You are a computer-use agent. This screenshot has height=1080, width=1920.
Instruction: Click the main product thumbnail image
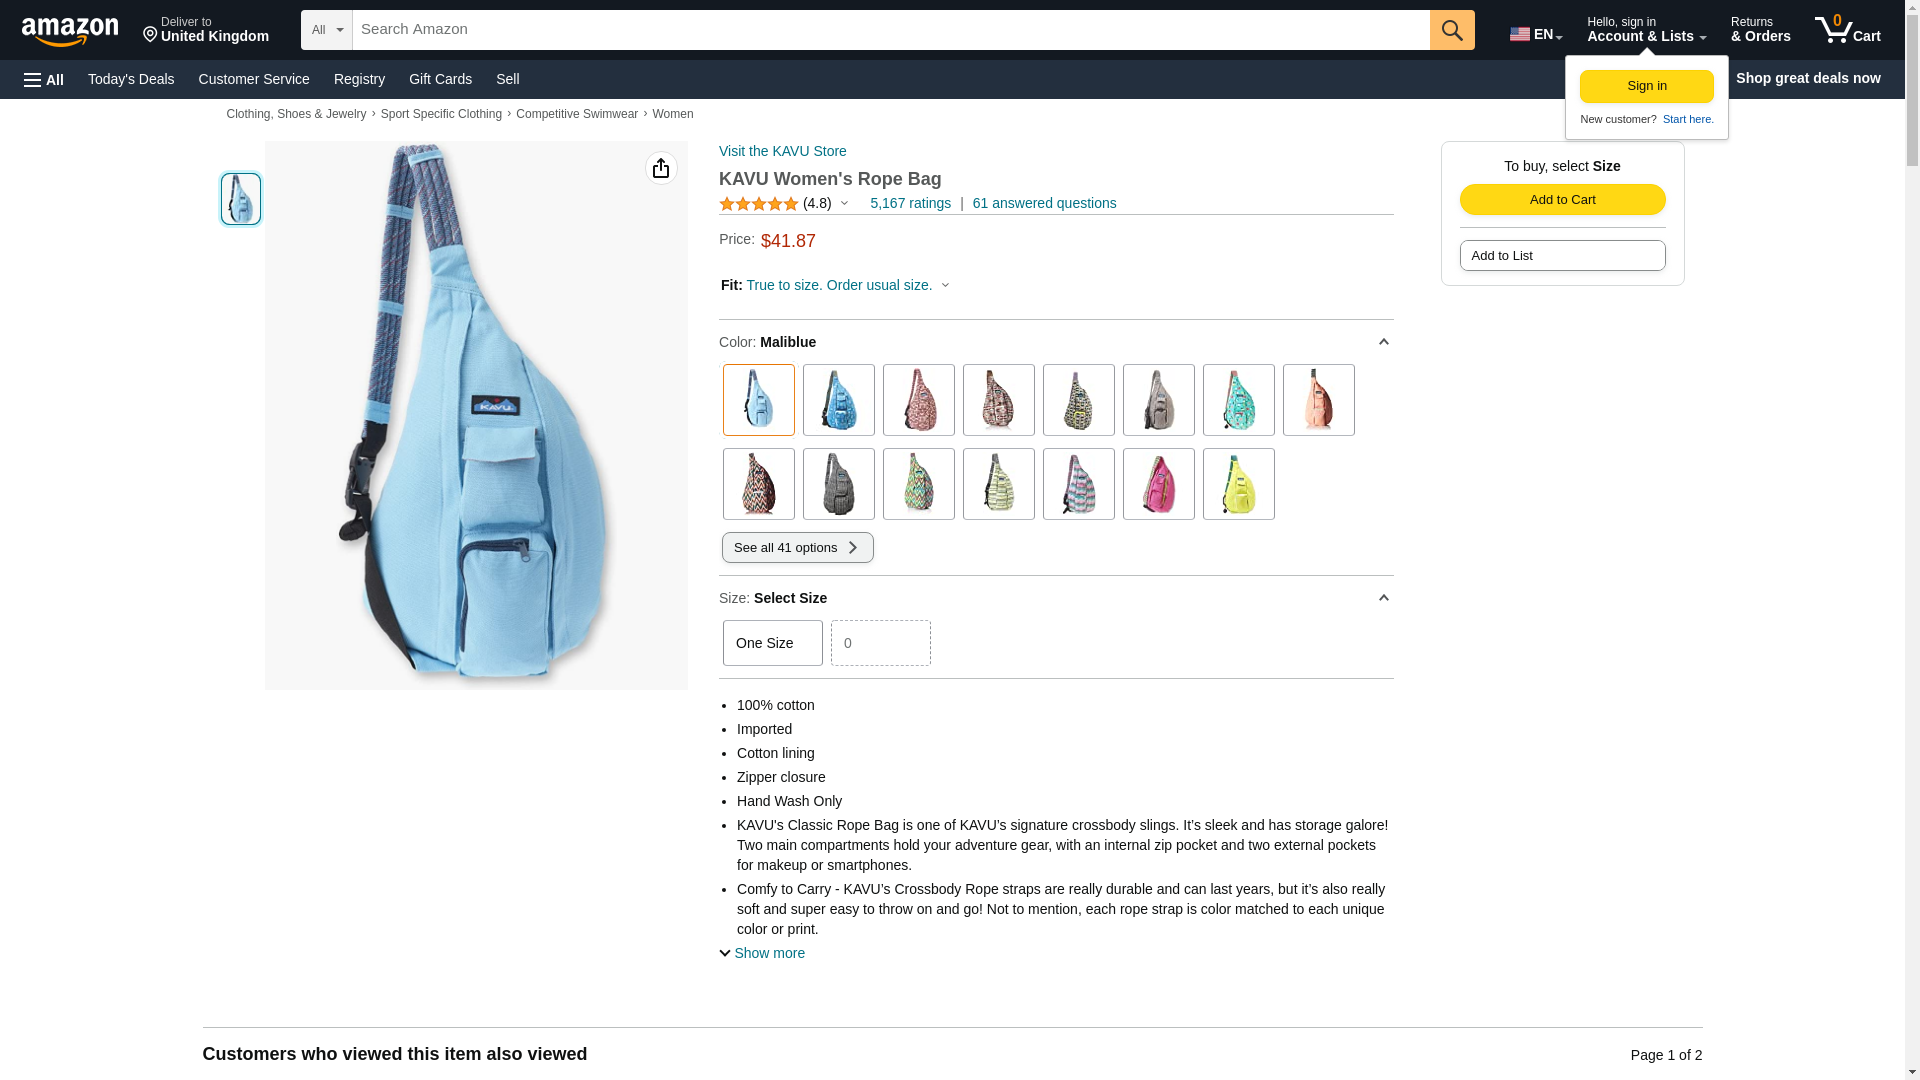[x=241, y=198]
